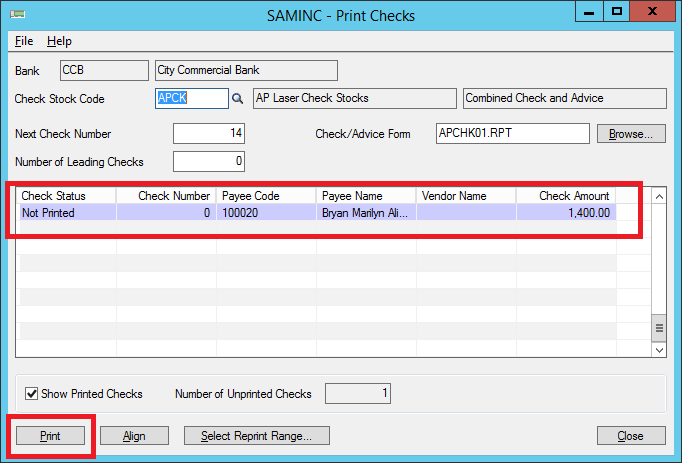682x463 pixels.
Task: Open the Help menu
Action: click(x=59, y=41)
